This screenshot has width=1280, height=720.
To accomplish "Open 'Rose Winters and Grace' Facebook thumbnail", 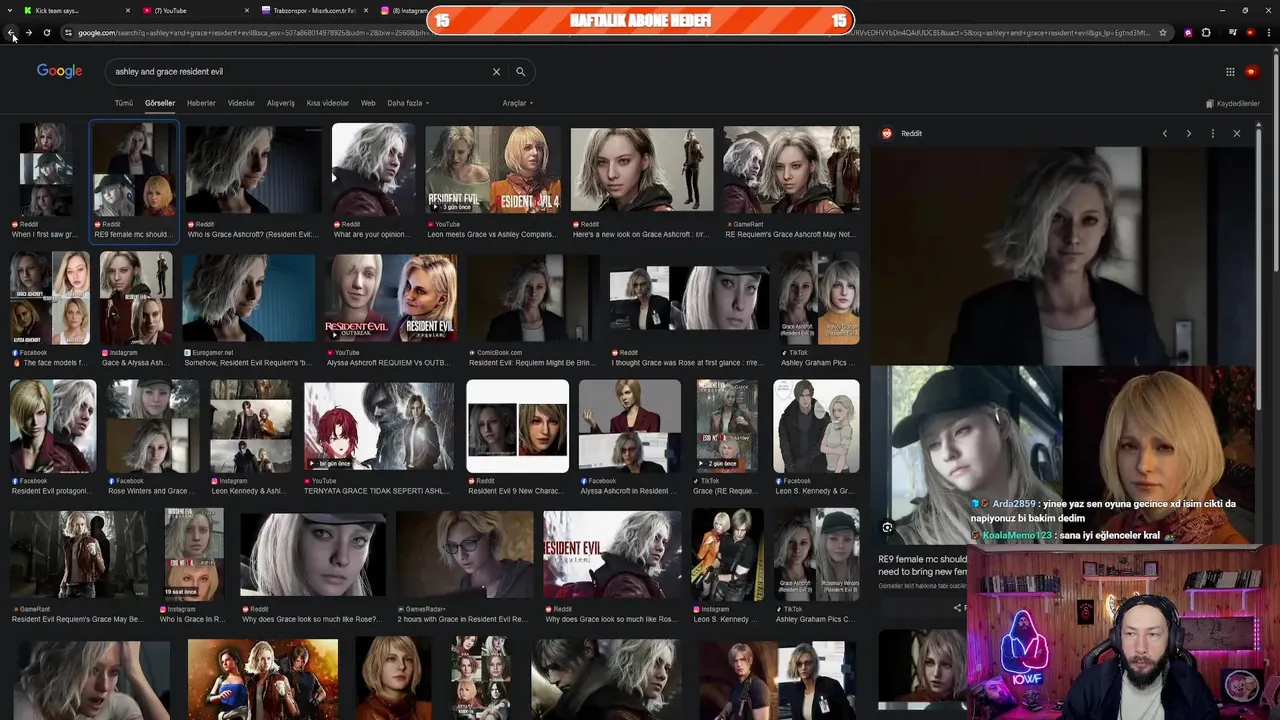I will [x=153, y=438].
